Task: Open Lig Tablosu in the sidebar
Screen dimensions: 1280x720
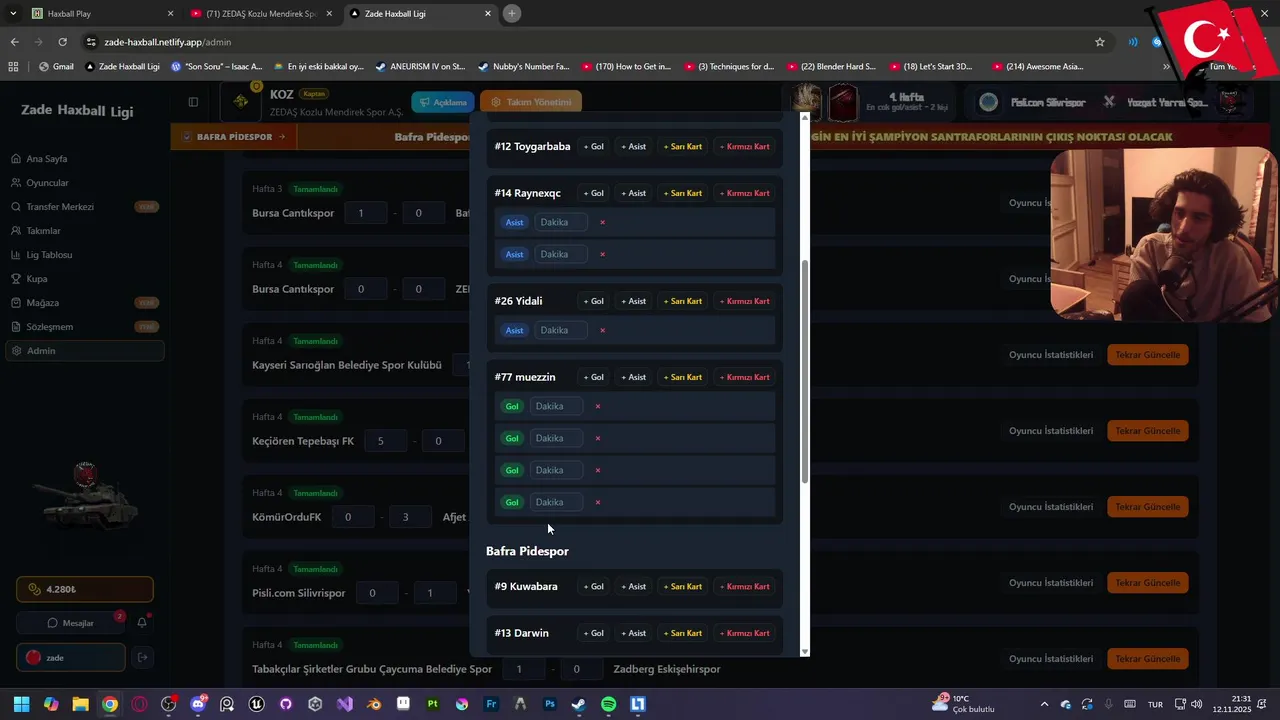Action: (49, 255)
